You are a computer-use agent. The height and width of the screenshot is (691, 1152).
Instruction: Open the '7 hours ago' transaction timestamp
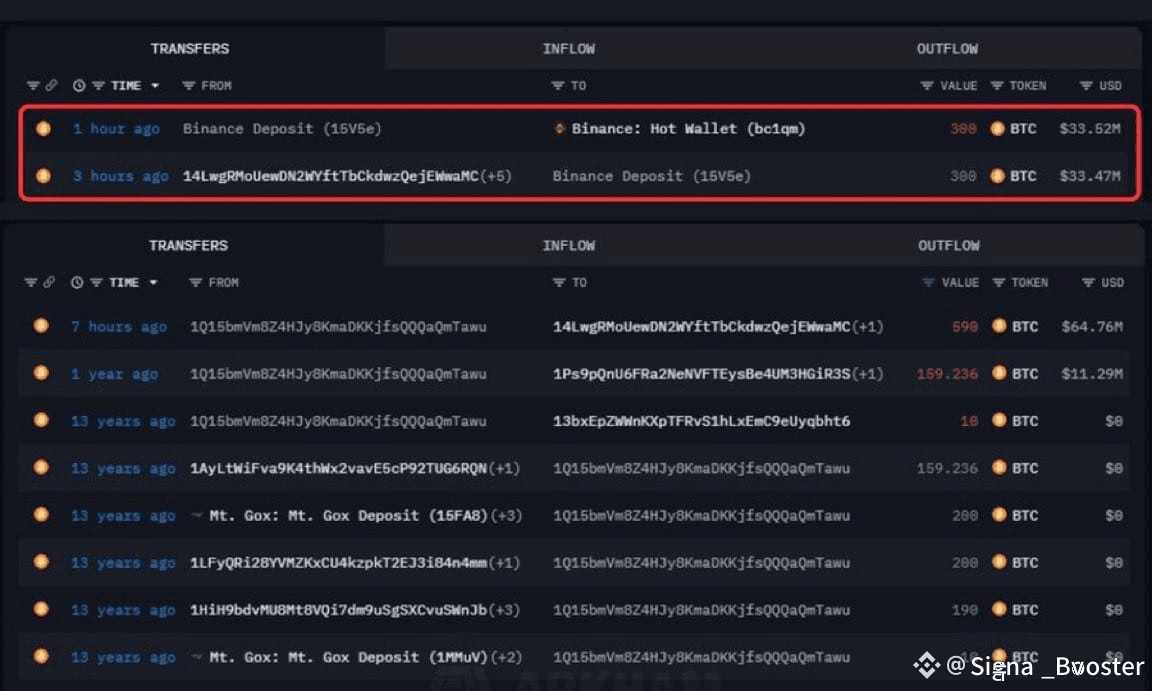click(119, 326)
